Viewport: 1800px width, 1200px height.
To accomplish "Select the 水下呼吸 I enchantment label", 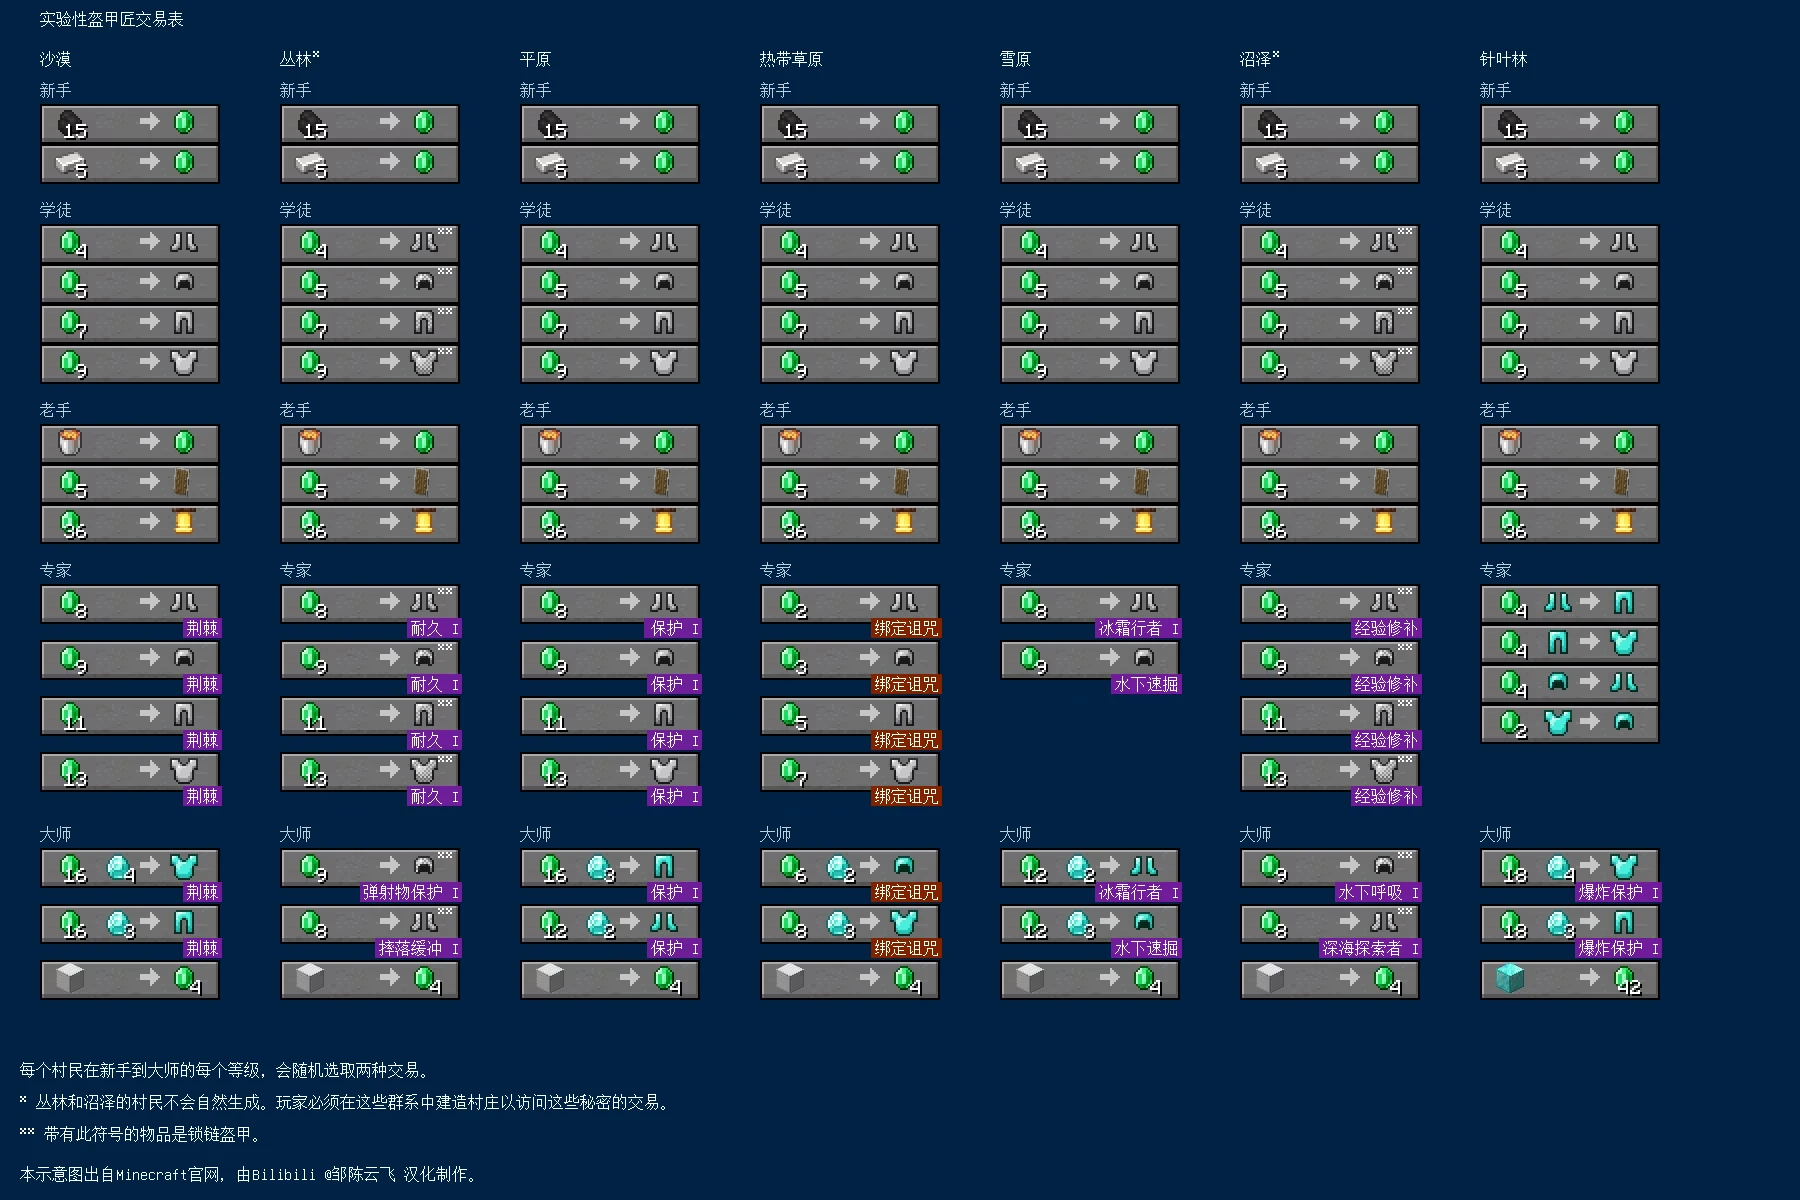I will pyautogui.click(x=1379, y=892).
